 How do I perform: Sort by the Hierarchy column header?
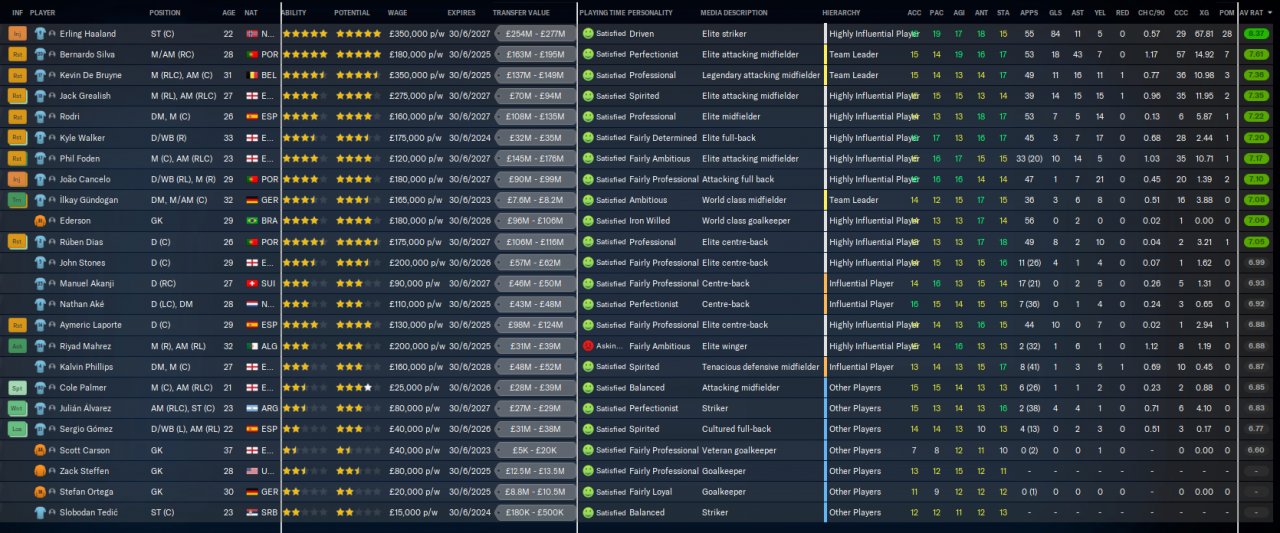point(840,12)
